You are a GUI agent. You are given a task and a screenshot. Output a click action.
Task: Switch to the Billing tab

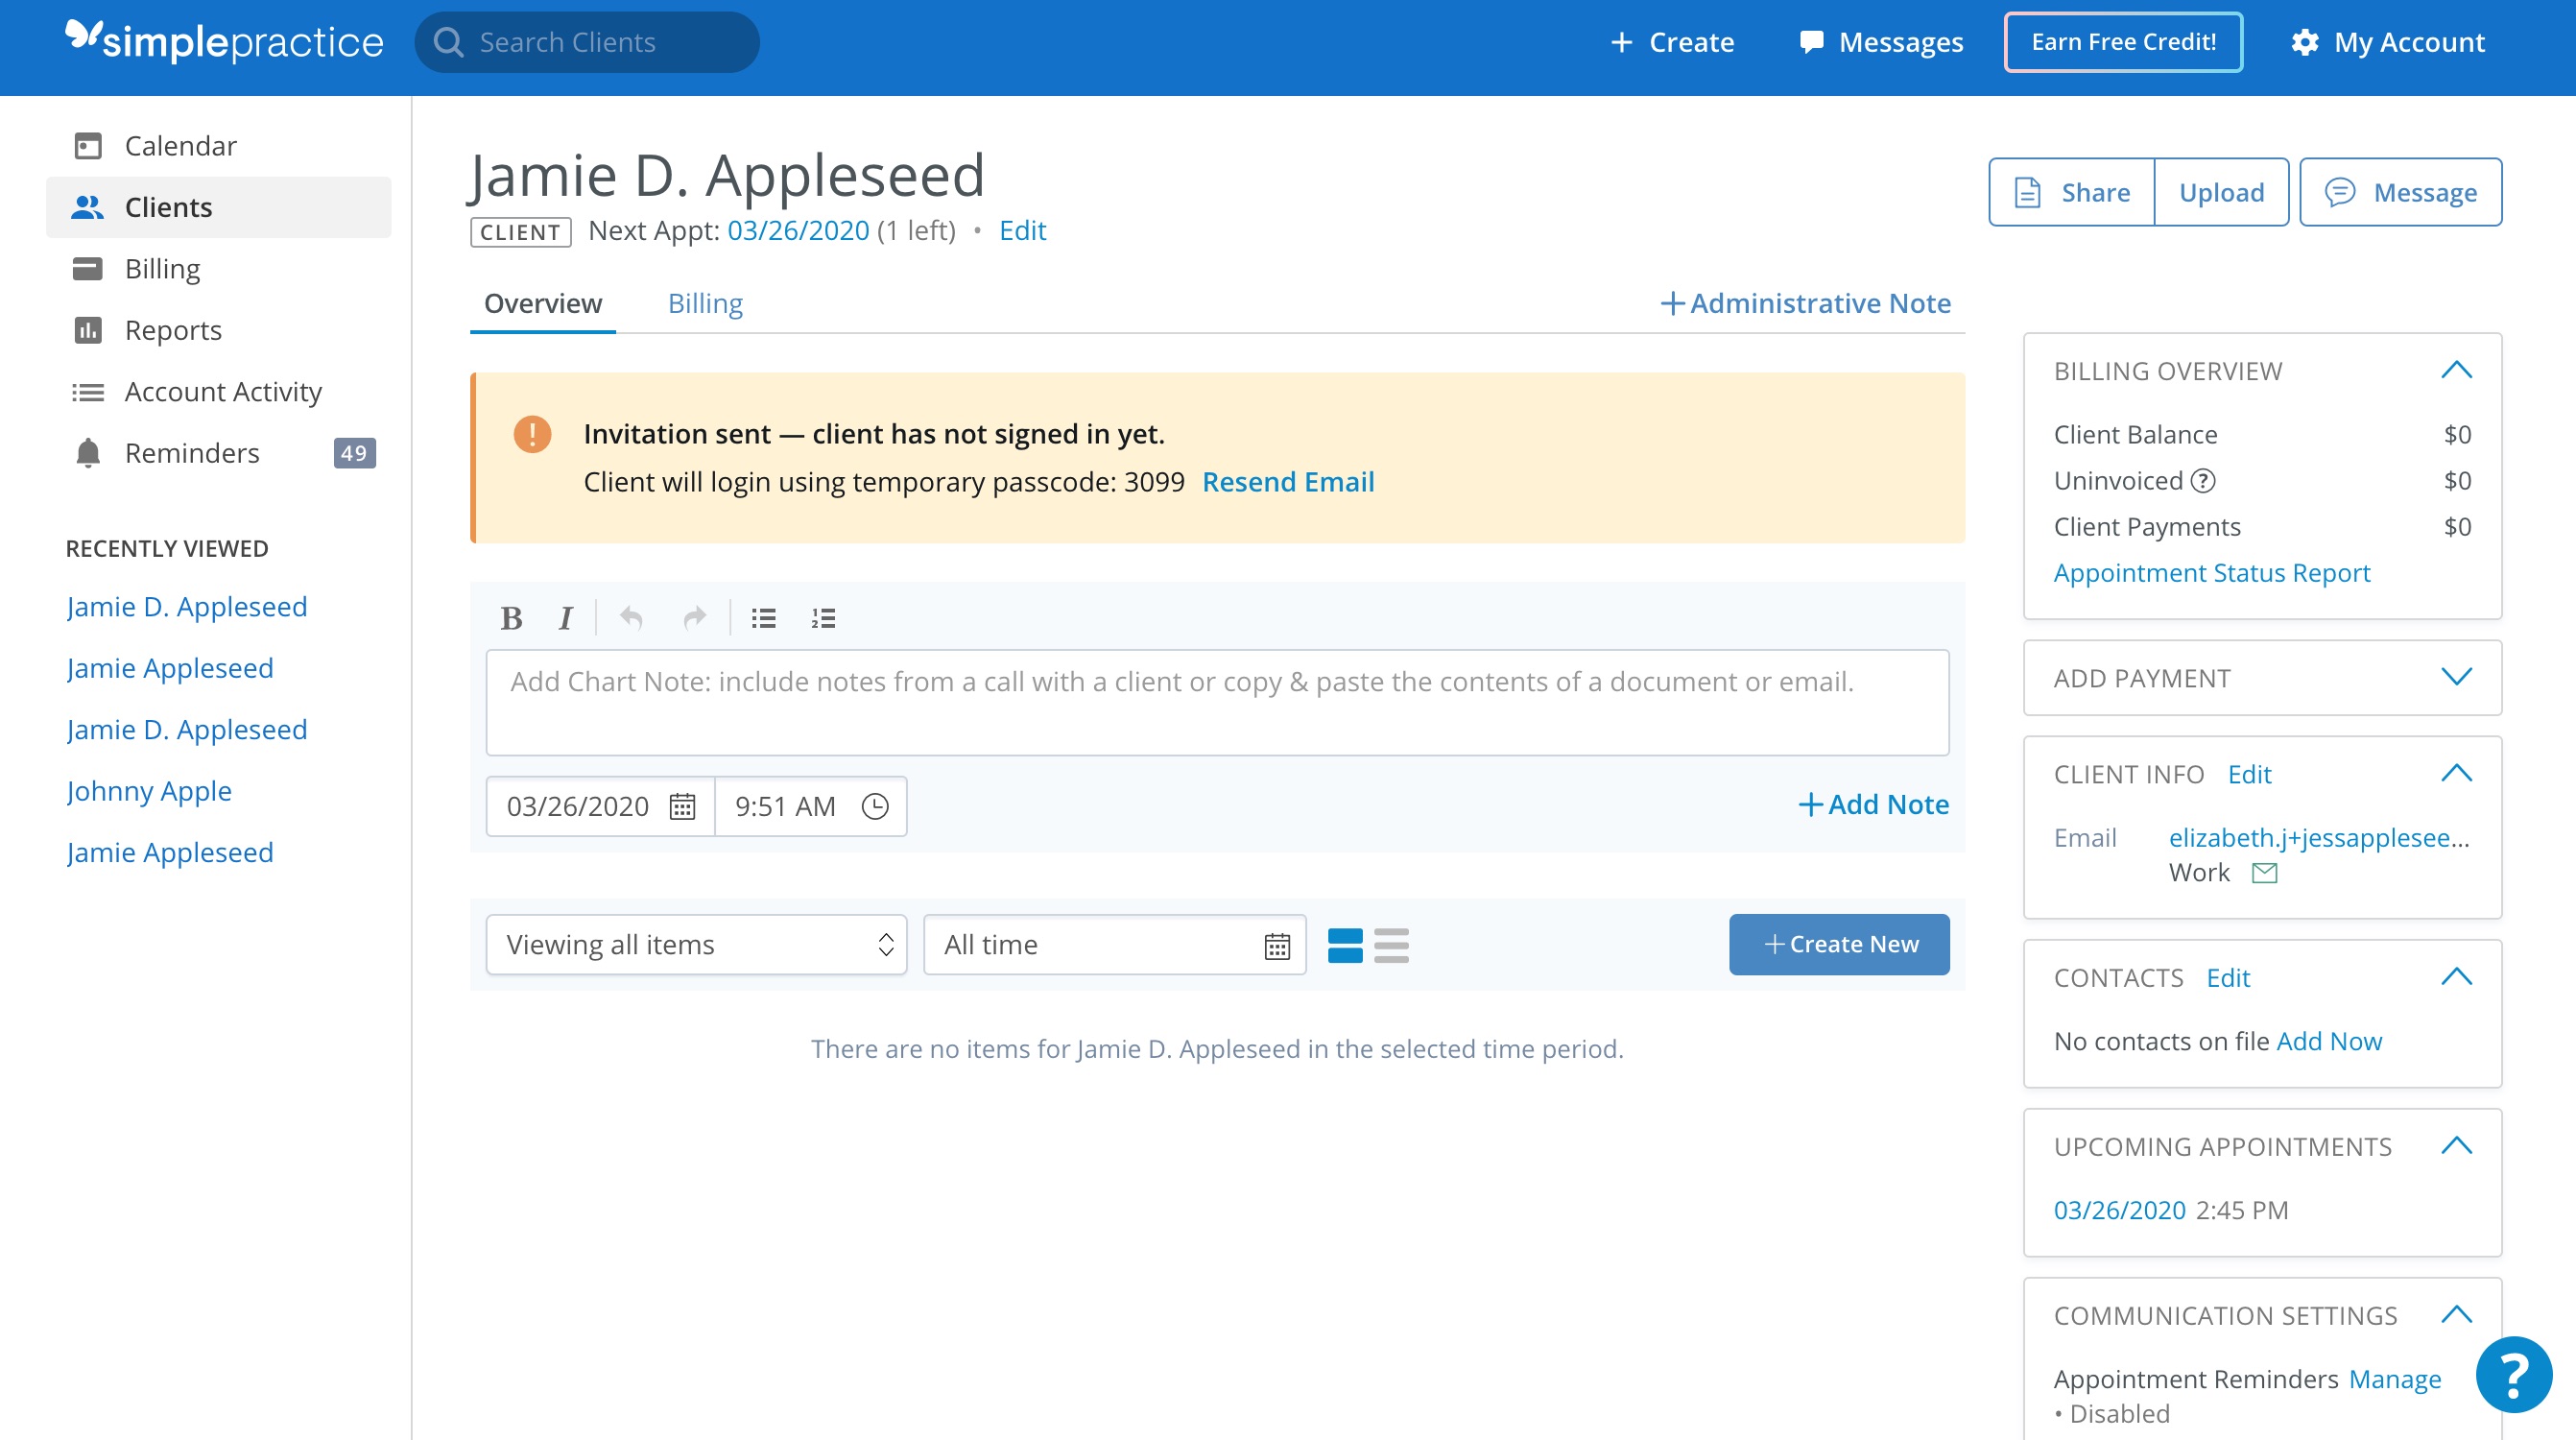(x=705, y=303)
